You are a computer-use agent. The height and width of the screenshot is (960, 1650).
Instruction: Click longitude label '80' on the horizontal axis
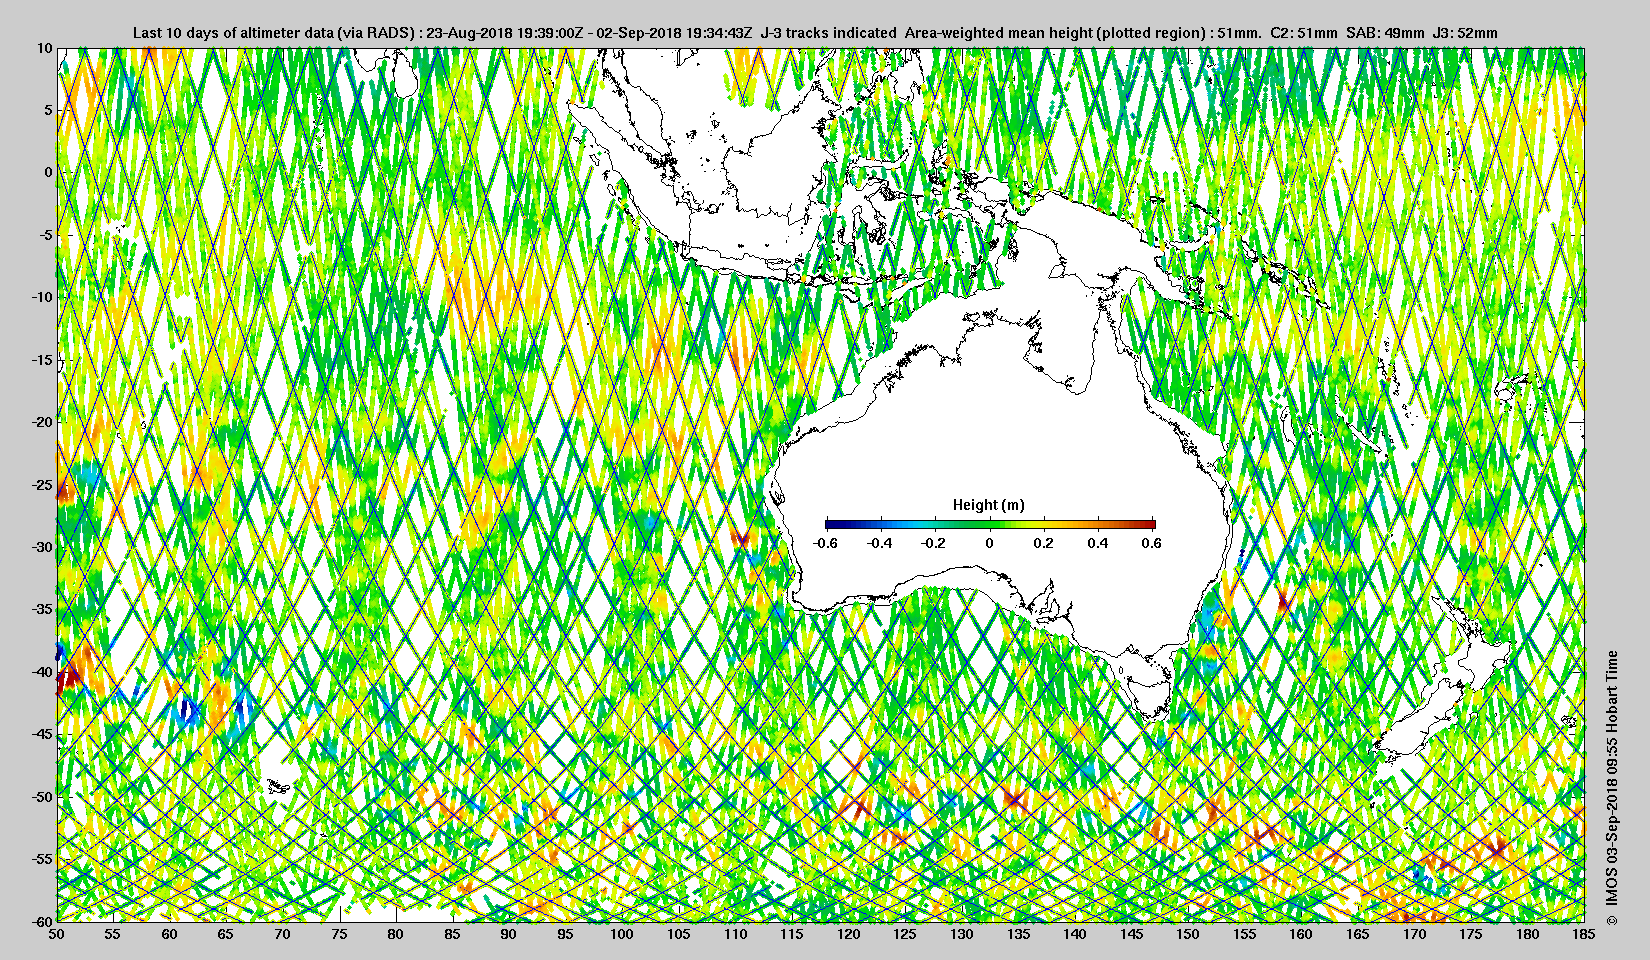pyautogui.click(x=396, y=934)
